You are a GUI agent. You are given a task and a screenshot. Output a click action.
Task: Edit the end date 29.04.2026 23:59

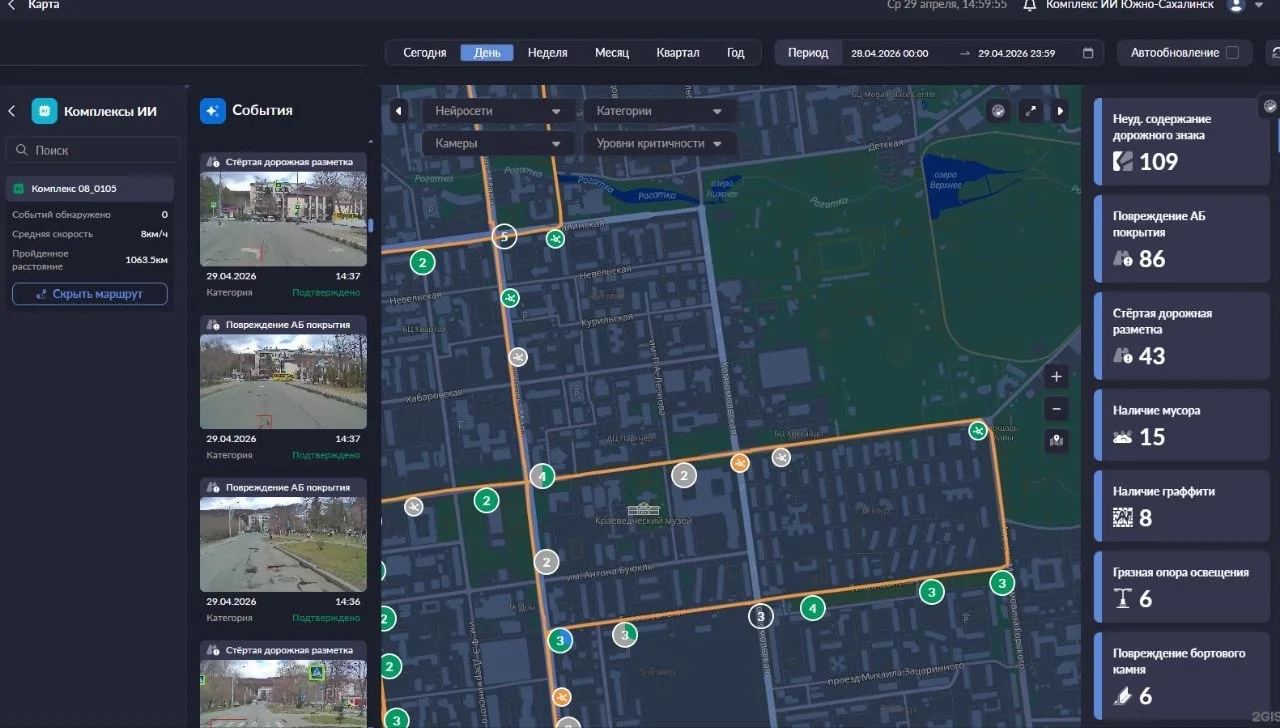pos(1017,53)
